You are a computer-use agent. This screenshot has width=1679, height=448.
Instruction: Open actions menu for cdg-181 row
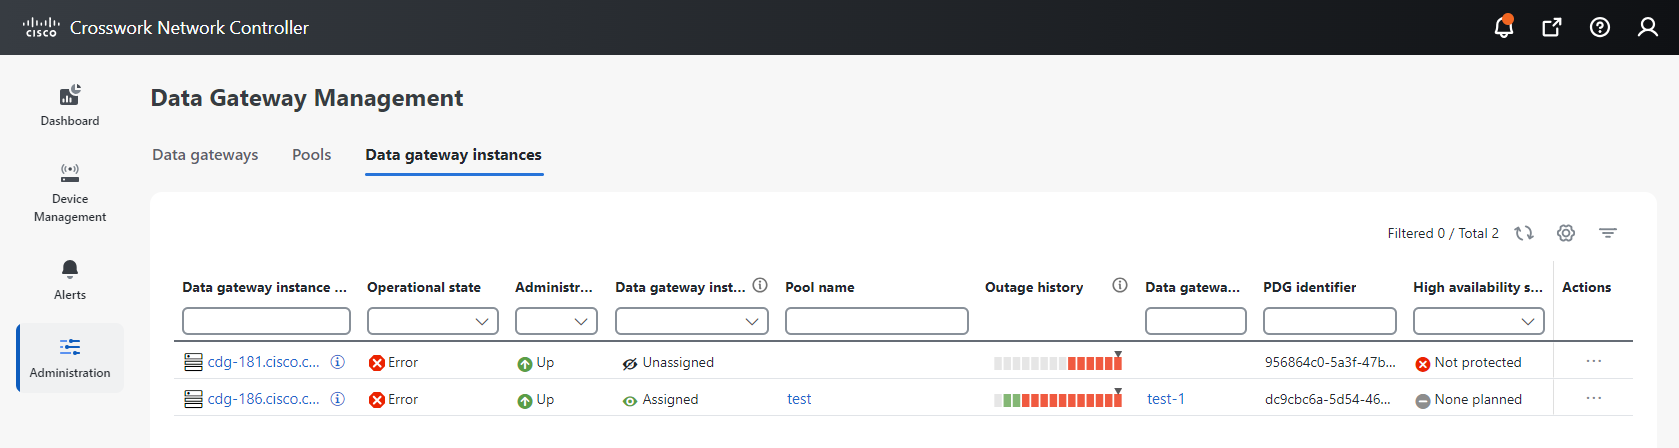point(1594,361)
